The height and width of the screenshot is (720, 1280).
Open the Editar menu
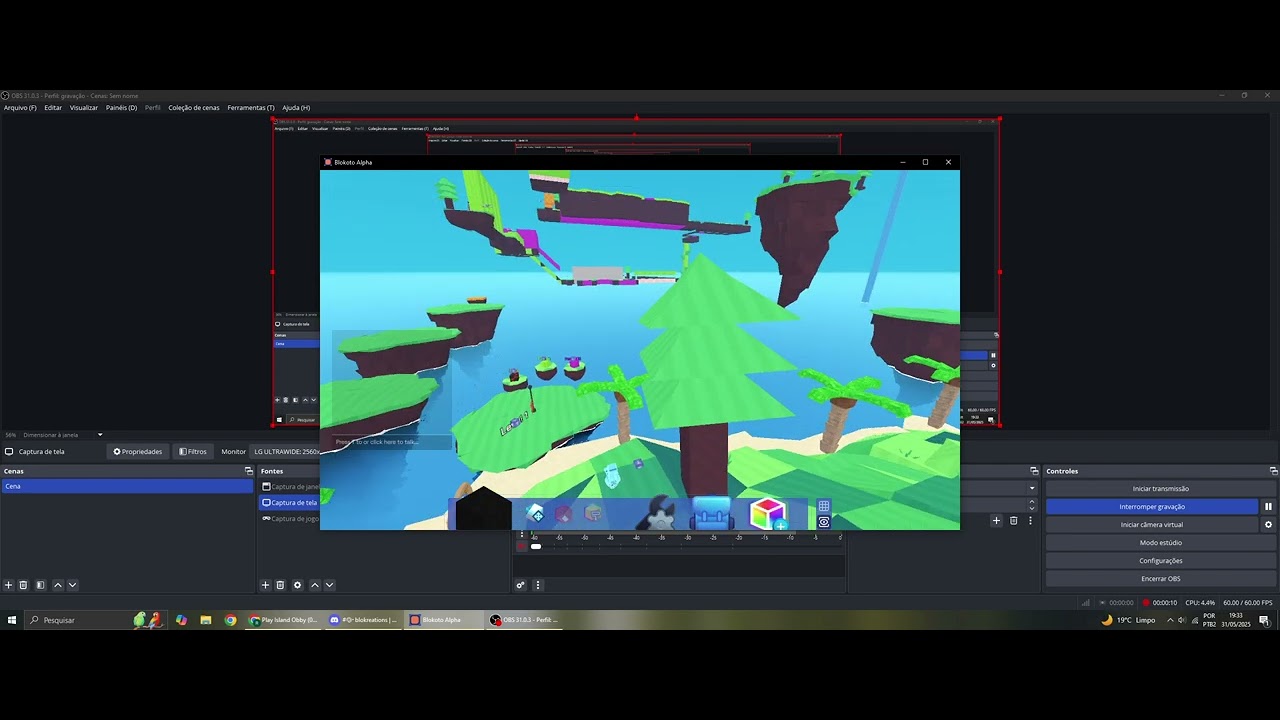(x=53, y=108)
